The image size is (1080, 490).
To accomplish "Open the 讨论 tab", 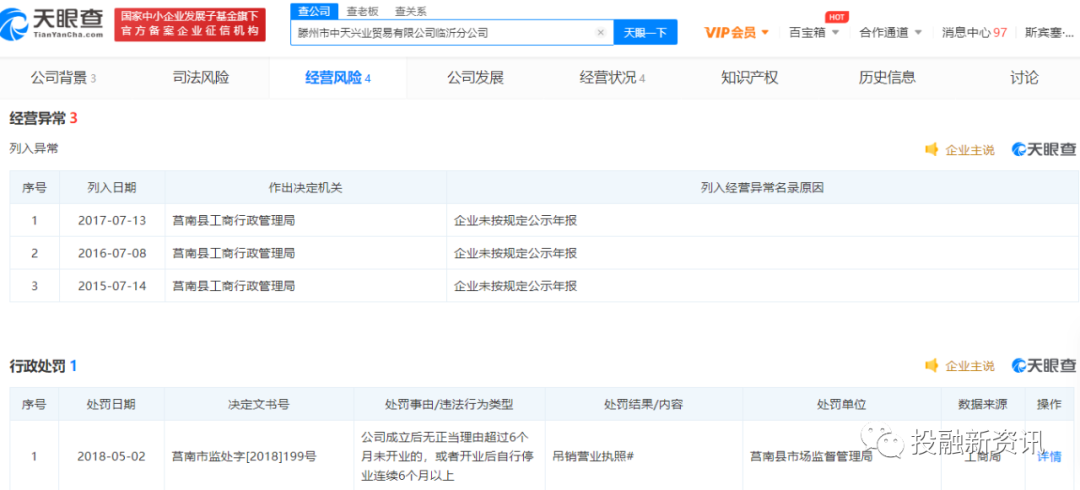I will click(x=1024, y=78).
